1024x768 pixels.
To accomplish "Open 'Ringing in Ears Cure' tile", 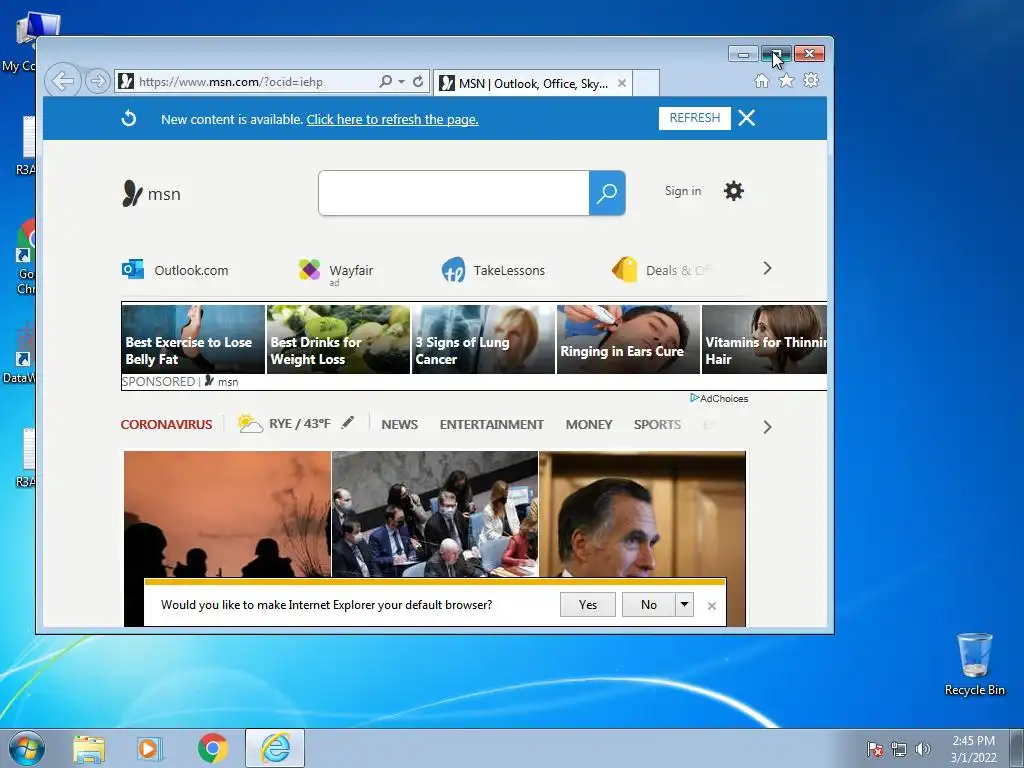I will point(628,340).
